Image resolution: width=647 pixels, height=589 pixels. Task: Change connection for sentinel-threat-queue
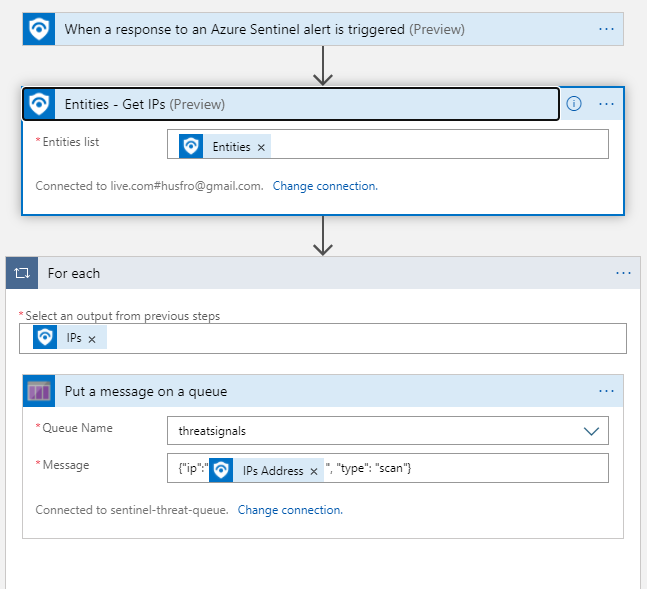click(290, 510)
